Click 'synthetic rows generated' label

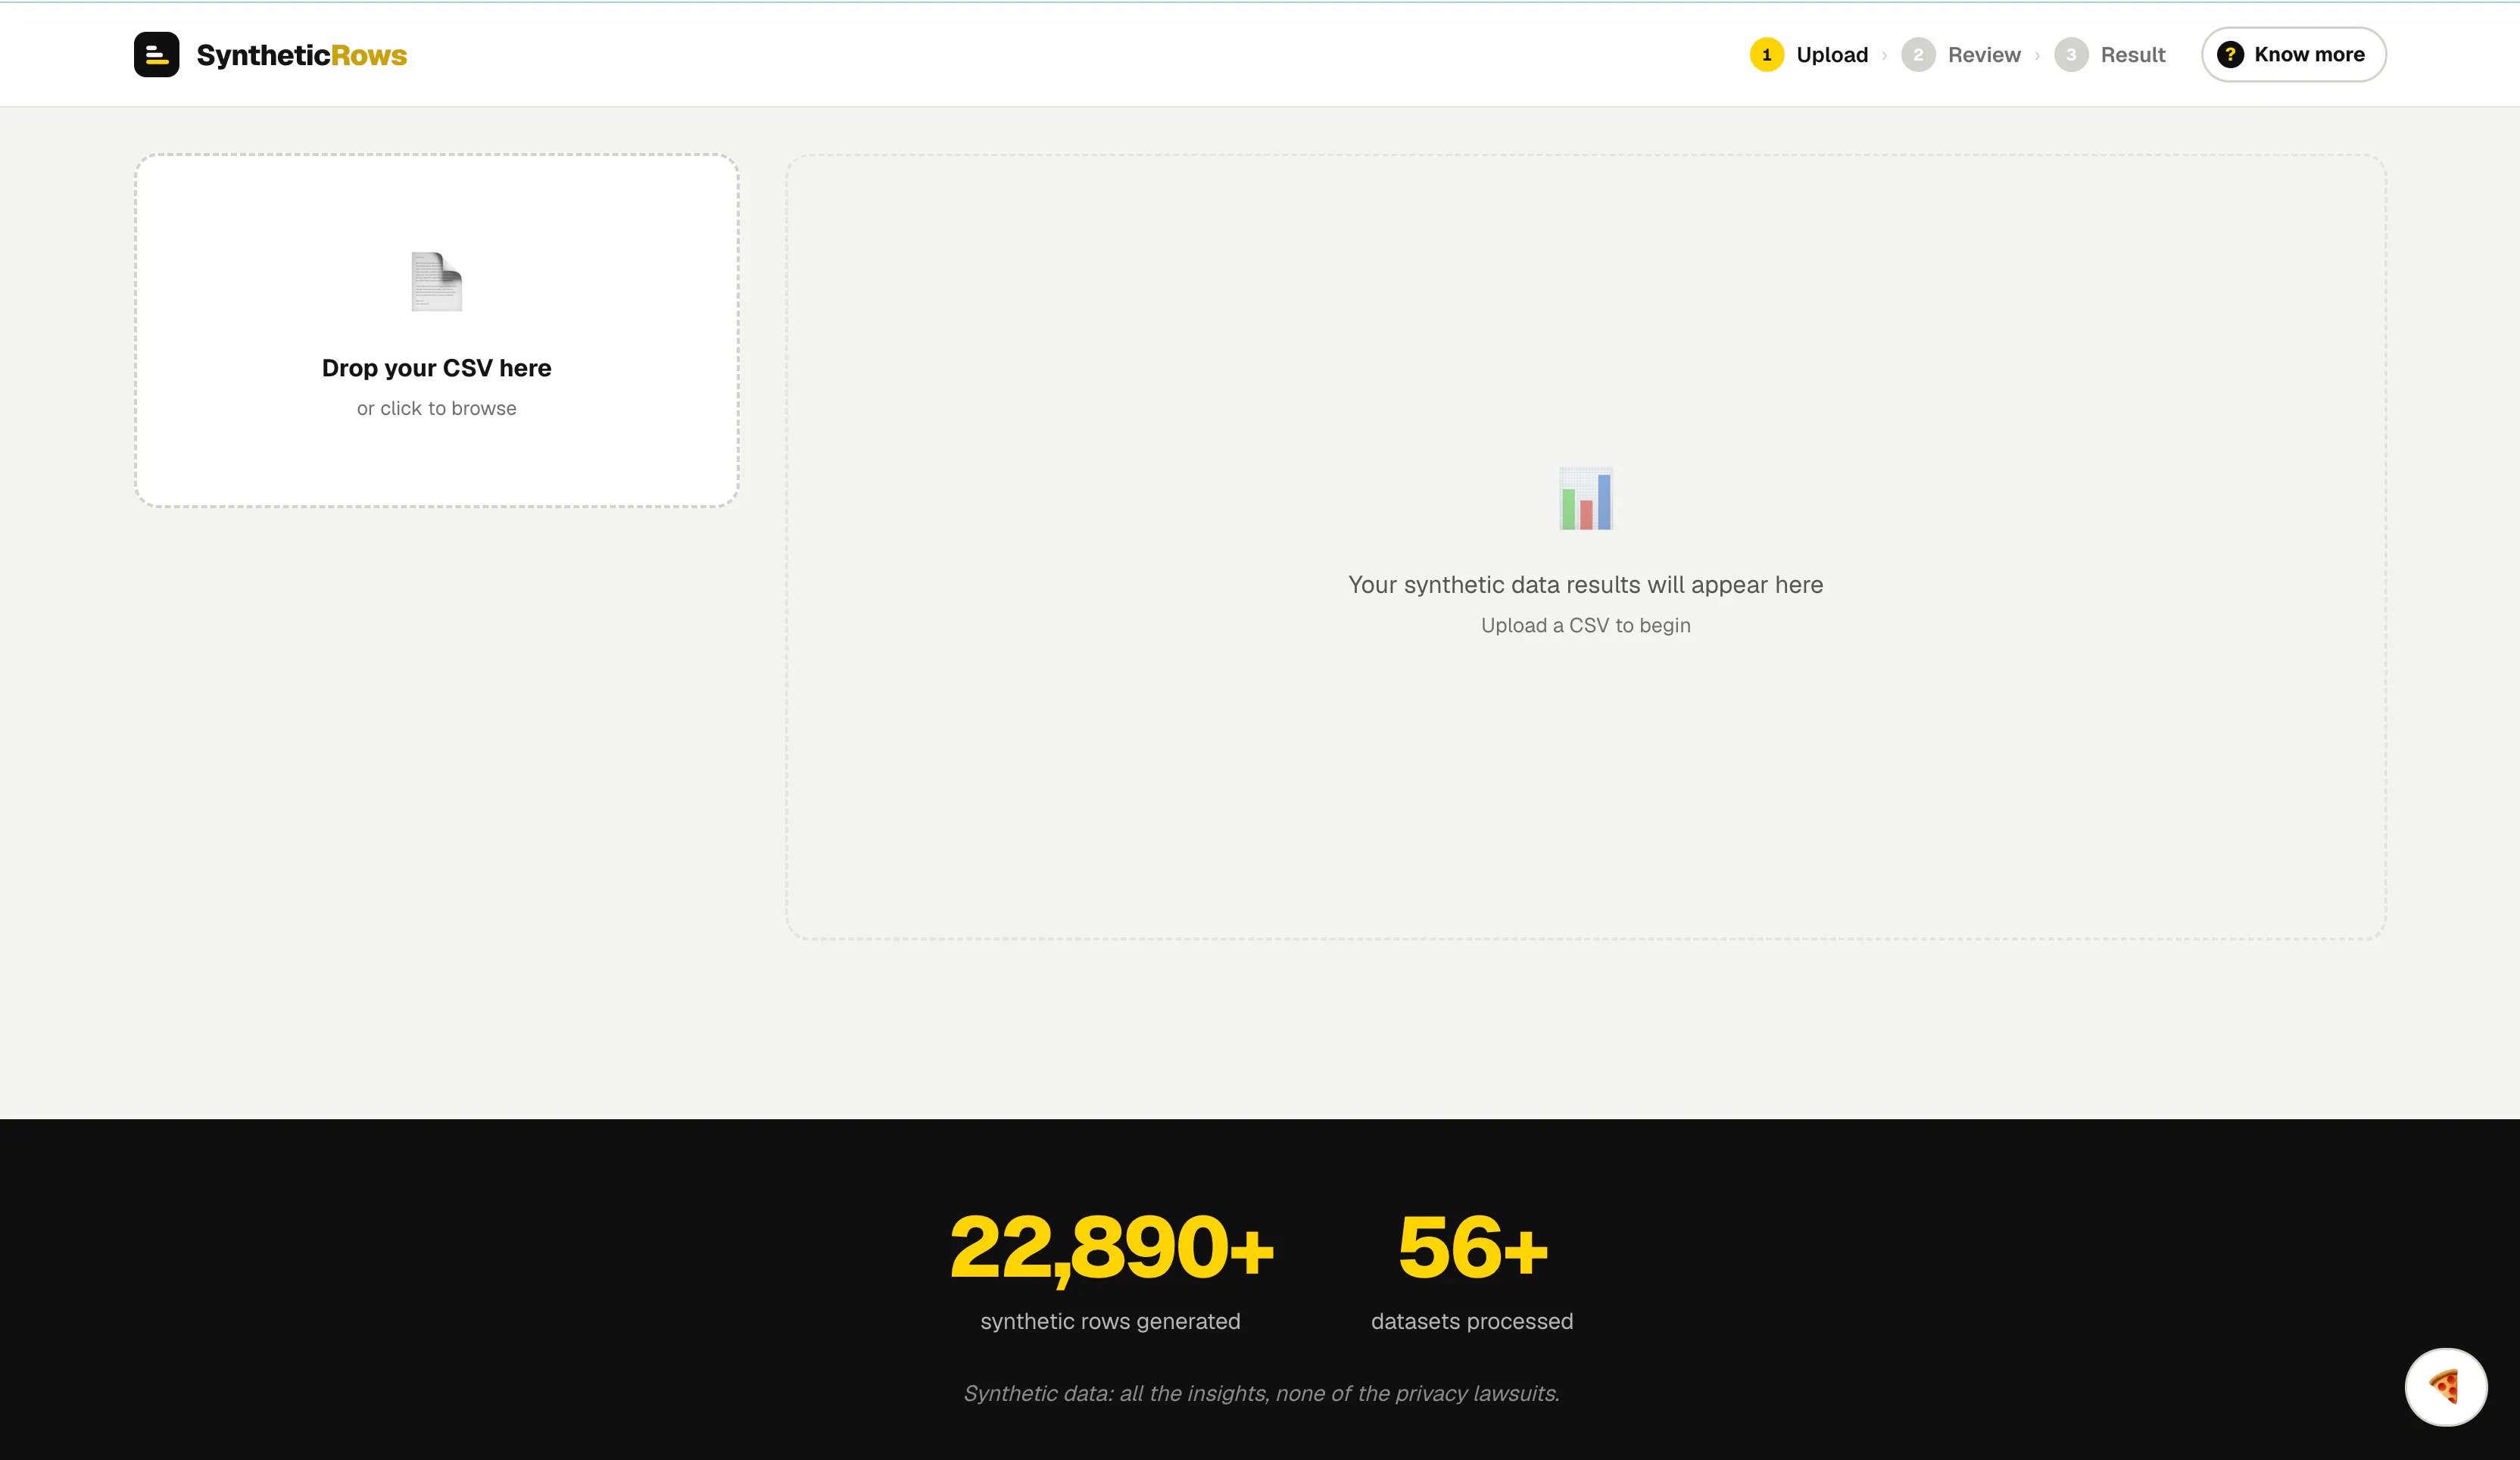1111,1321
